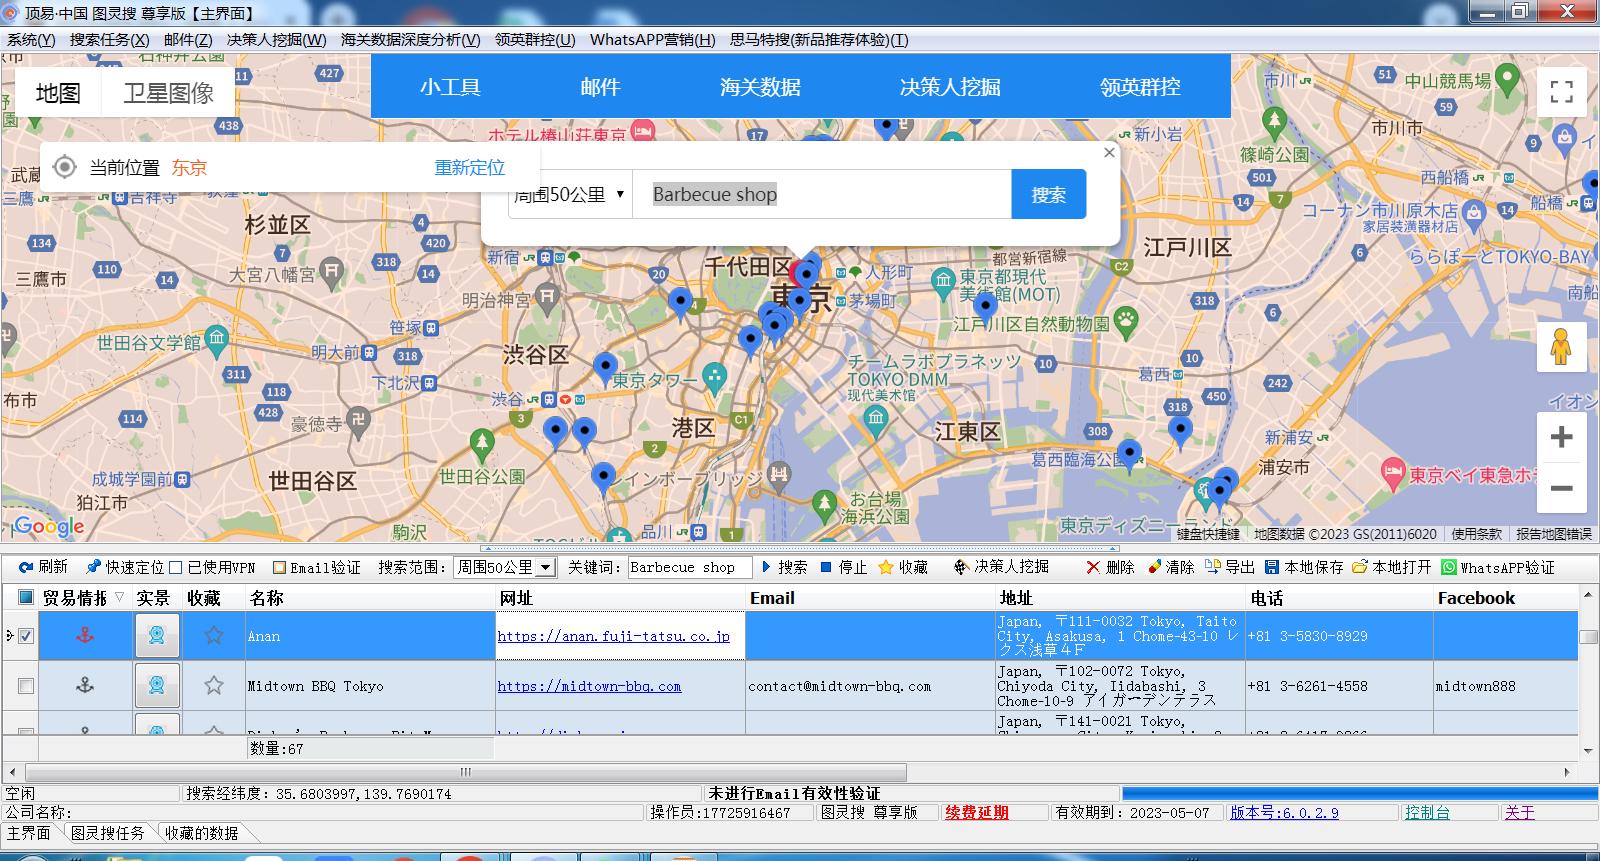The image size is (1600, 861).
Task: Open the 周围50公里 dropdown in map popup
Action: point(570,195)
